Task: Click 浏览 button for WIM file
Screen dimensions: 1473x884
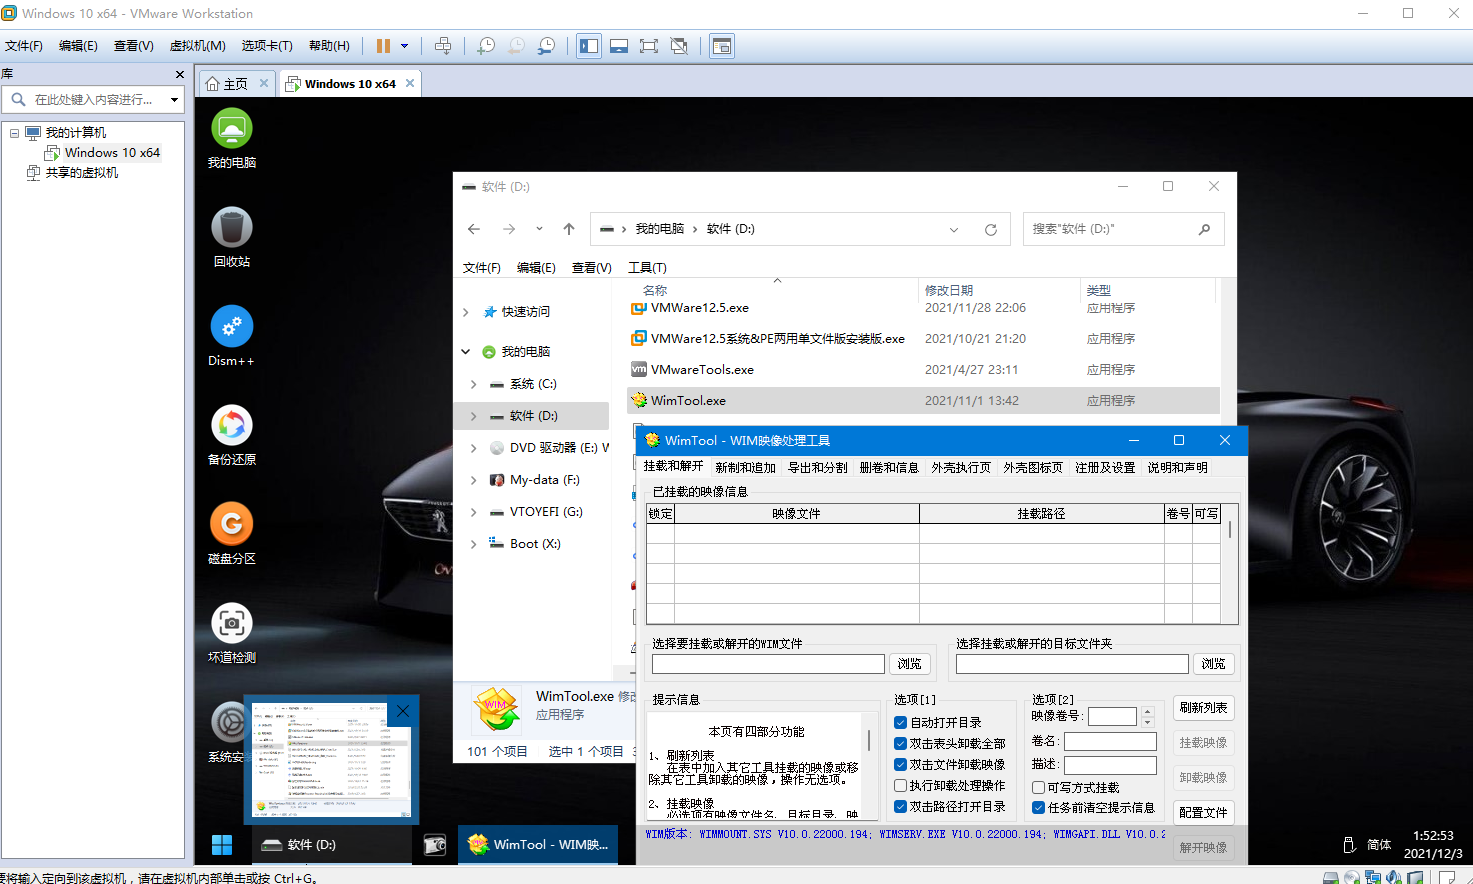Action: 909,664
